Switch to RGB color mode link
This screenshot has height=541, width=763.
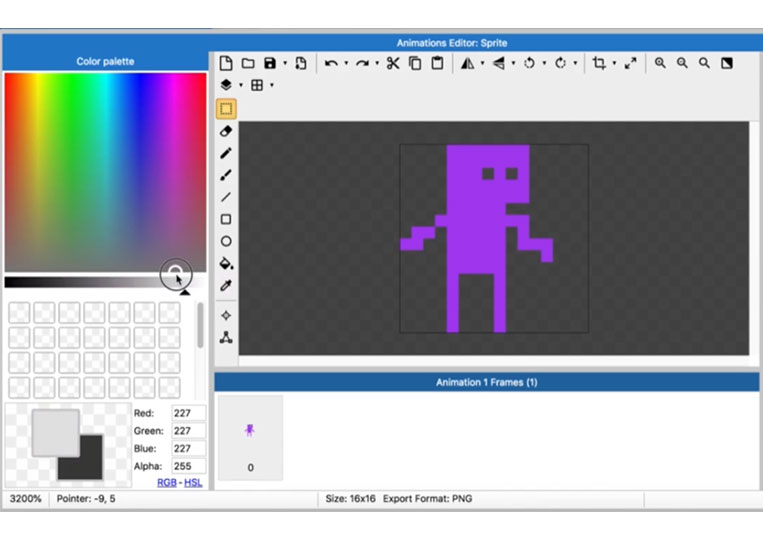coord(167,483)
